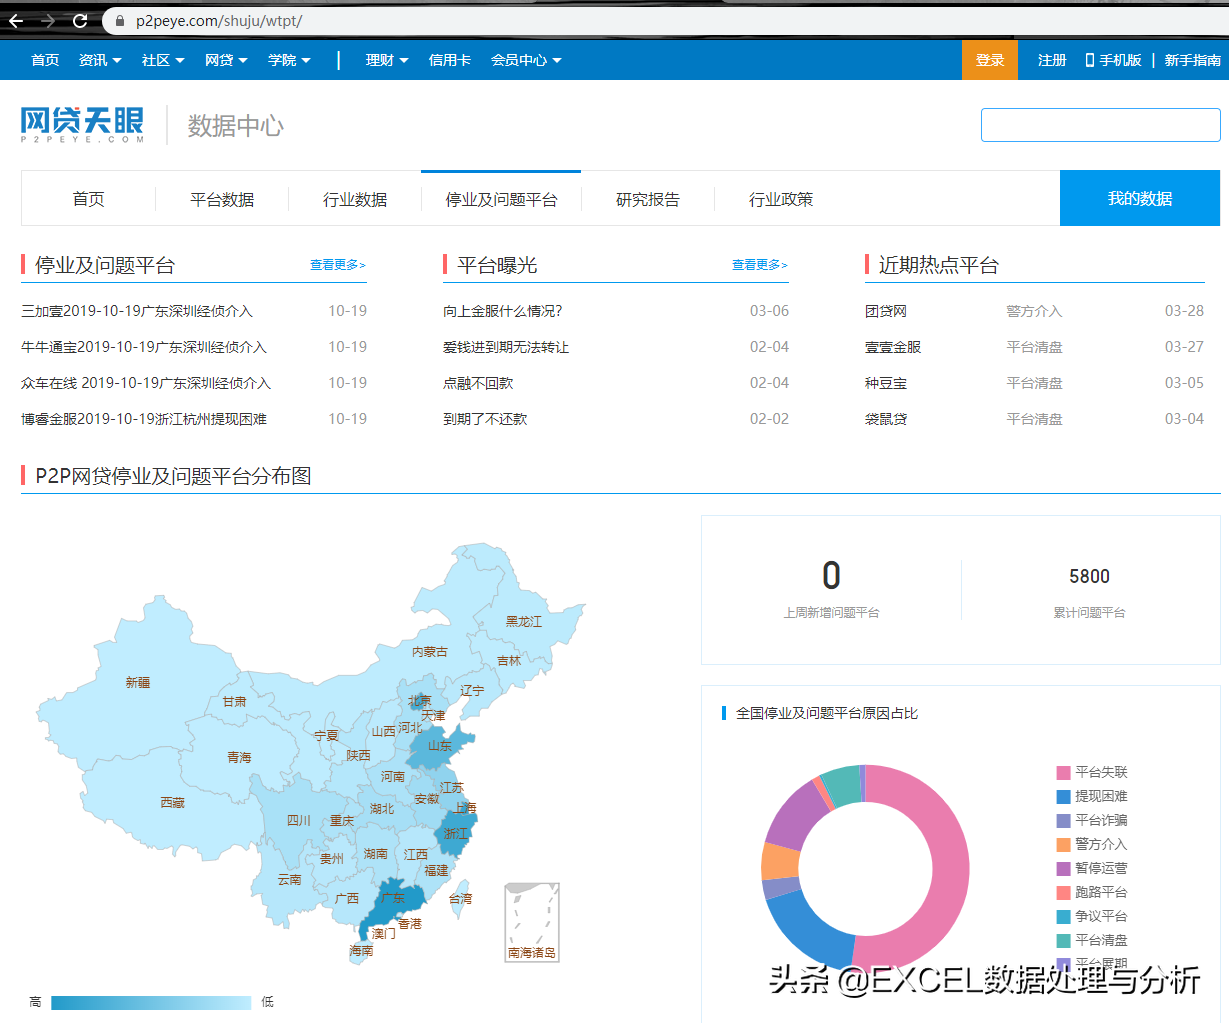Select the 停业及问题平台 tab

pyautogui.click(x=501, y=199)
